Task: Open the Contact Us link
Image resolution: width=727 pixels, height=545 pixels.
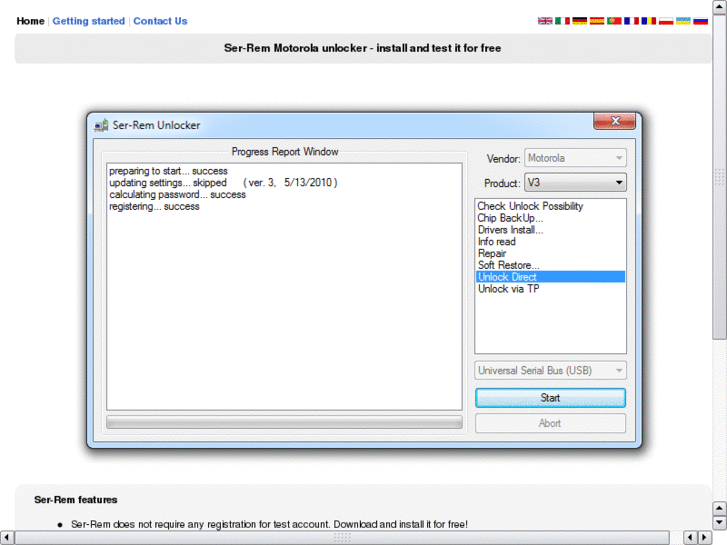Action: [160, 21]
